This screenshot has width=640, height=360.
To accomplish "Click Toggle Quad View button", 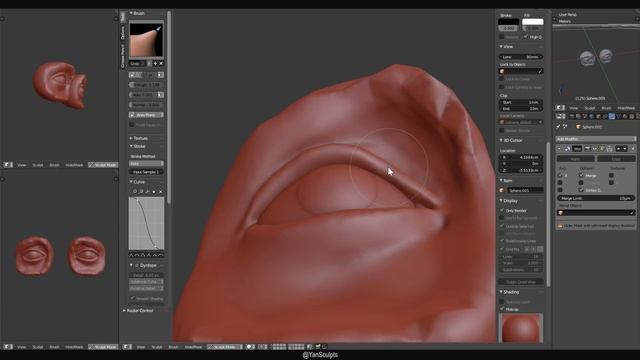I will 521,282.
